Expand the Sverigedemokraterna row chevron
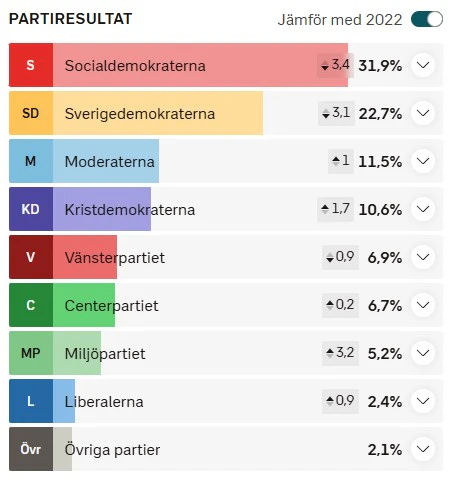Screen dimensions: 455x480 [423, 113]
